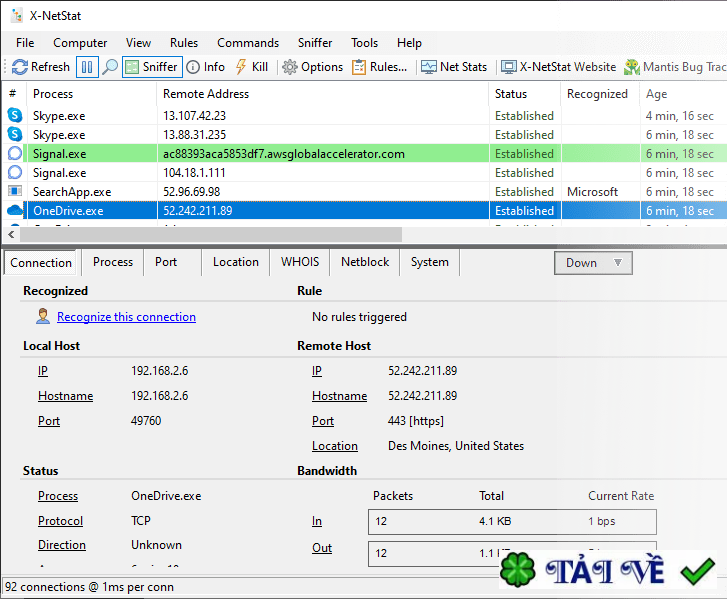The height and width of the screenshot is (599, 727).
Task: Toggle the Sniffer toolbar button
Action: coord(152,67)
